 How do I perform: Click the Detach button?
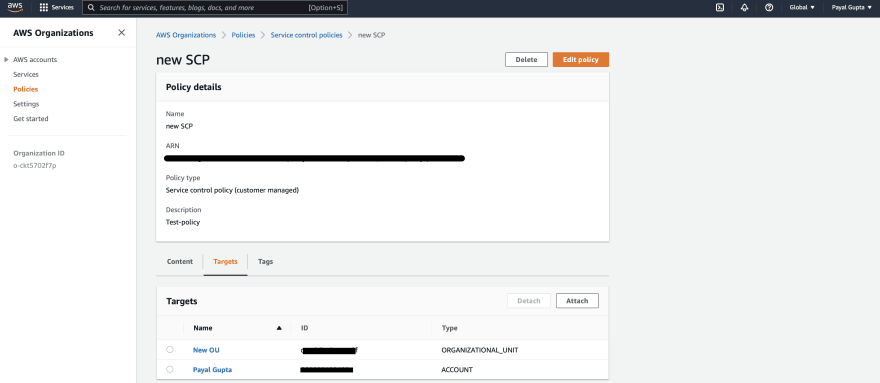pos(529,301)
